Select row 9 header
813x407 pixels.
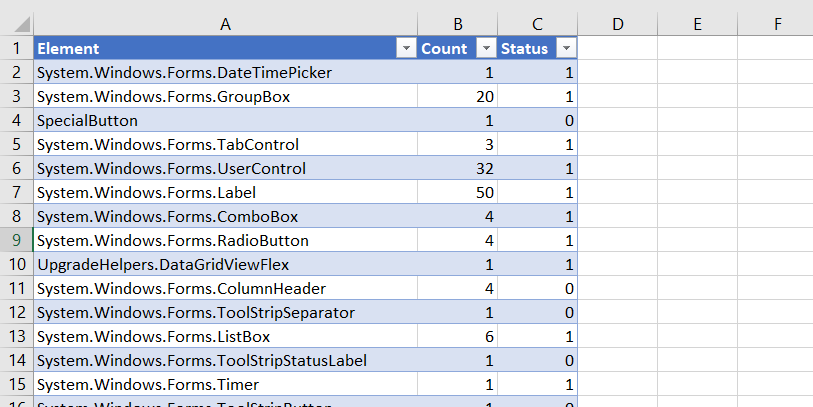17,240
